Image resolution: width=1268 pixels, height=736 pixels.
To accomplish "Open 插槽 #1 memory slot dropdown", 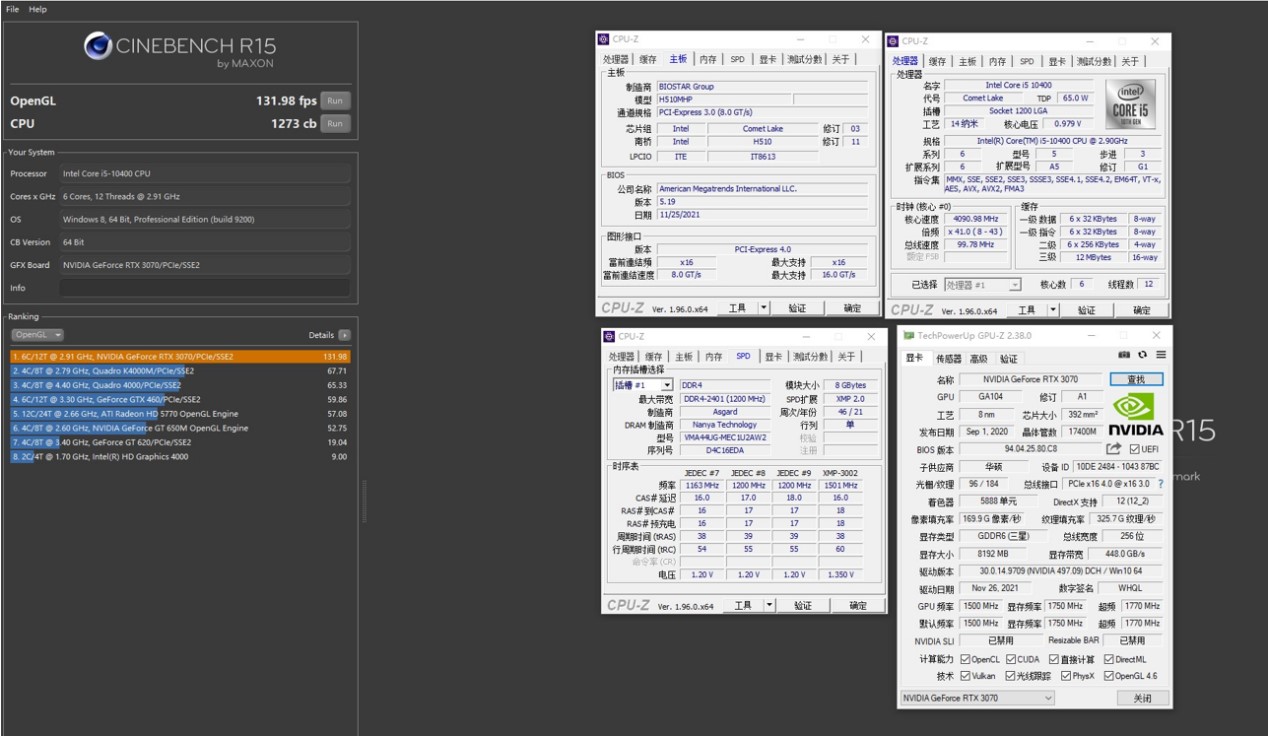I will point(642,385).
